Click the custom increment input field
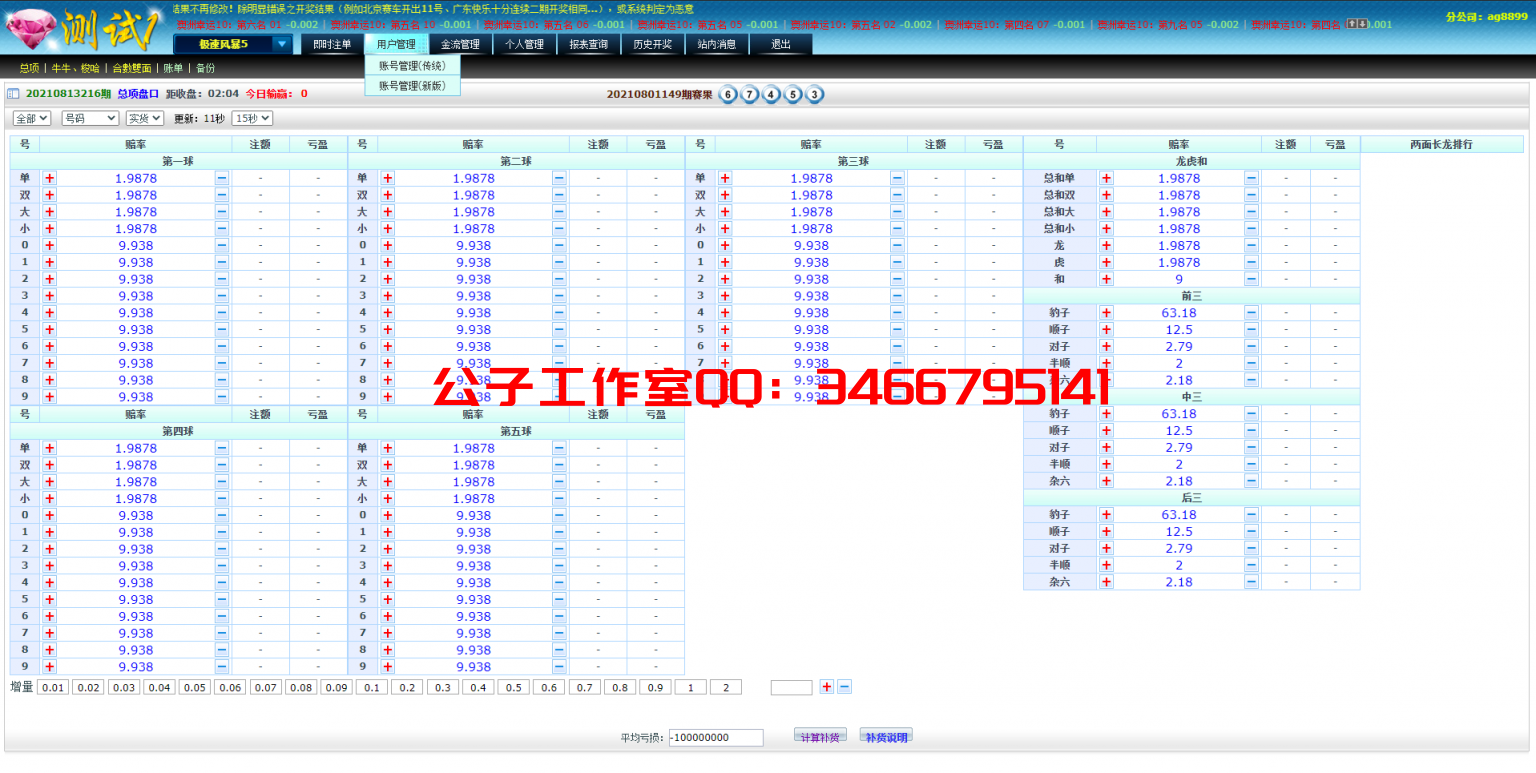1536x773 pixels. 792,687
